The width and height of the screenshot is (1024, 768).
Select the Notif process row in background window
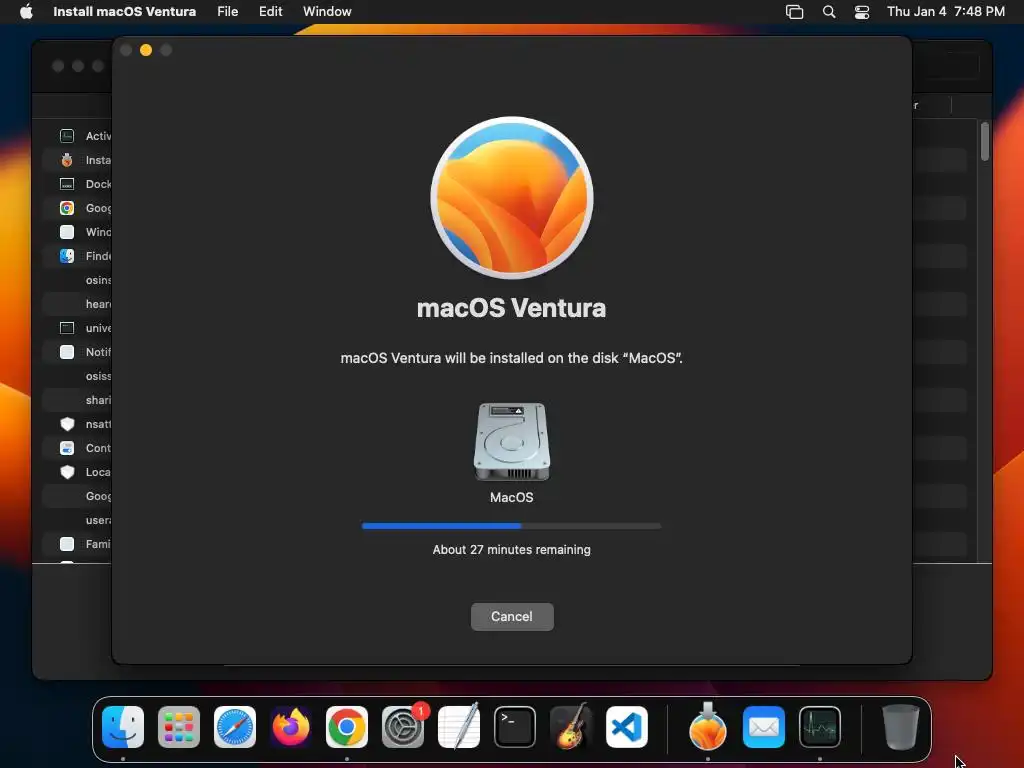[x=77, y=352]
